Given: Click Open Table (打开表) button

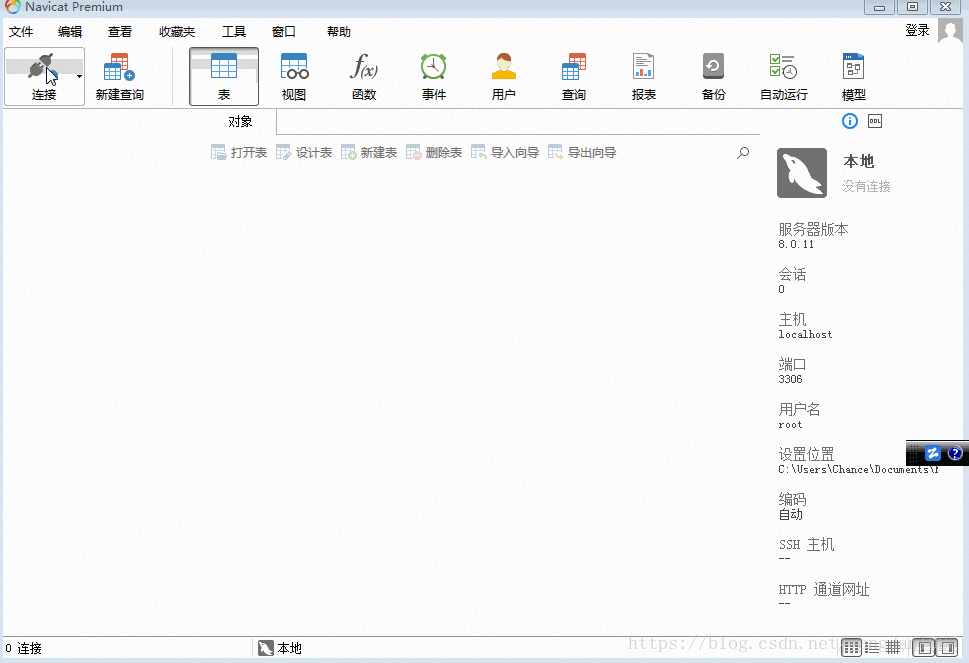Looking at the screenshot, I should (239, 153).
